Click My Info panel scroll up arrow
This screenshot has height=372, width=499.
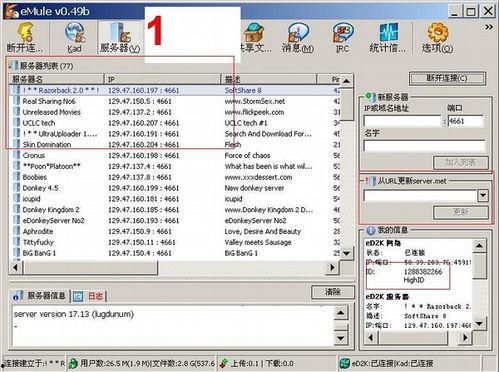(x=479, y=246)
